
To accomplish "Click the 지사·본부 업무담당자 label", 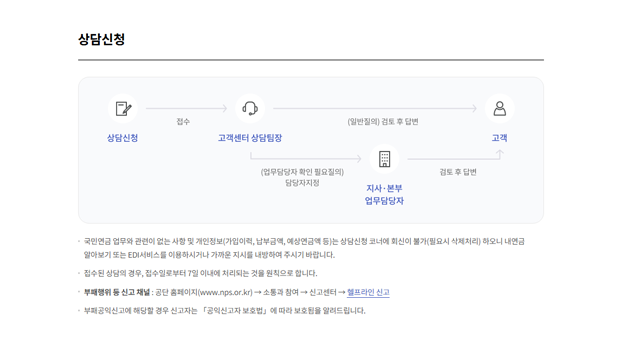I will point(384,194).
